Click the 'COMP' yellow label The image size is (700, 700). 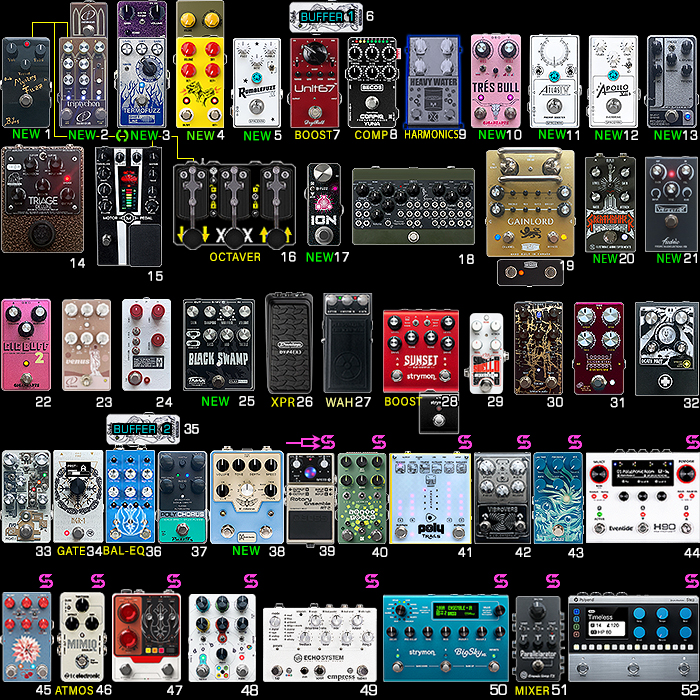pos(371,135)
